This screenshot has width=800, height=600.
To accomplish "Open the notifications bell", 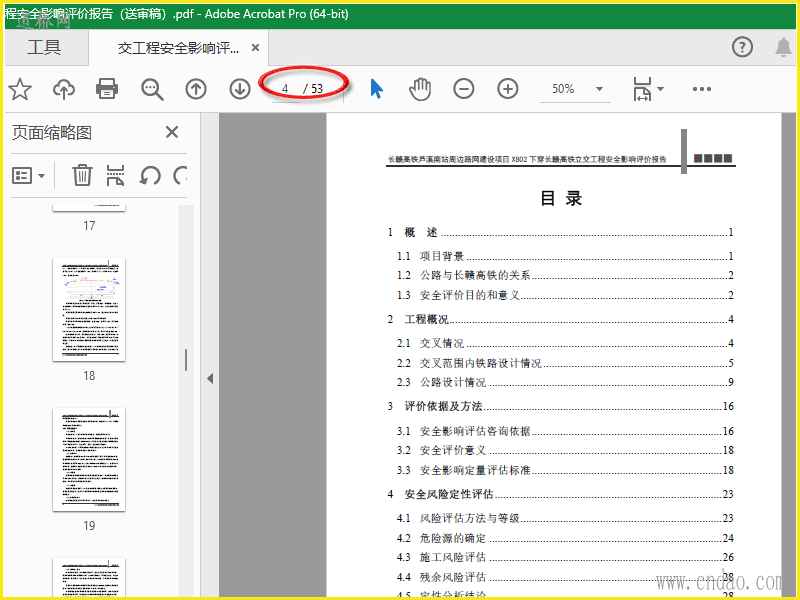I will pyautogui.click(x=783, y=47).
